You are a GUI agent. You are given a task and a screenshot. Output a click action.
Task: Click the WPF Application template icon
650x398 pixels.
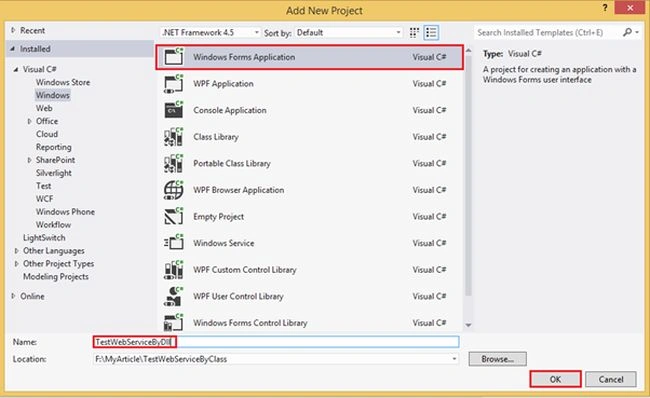click(x=173, y=83)
